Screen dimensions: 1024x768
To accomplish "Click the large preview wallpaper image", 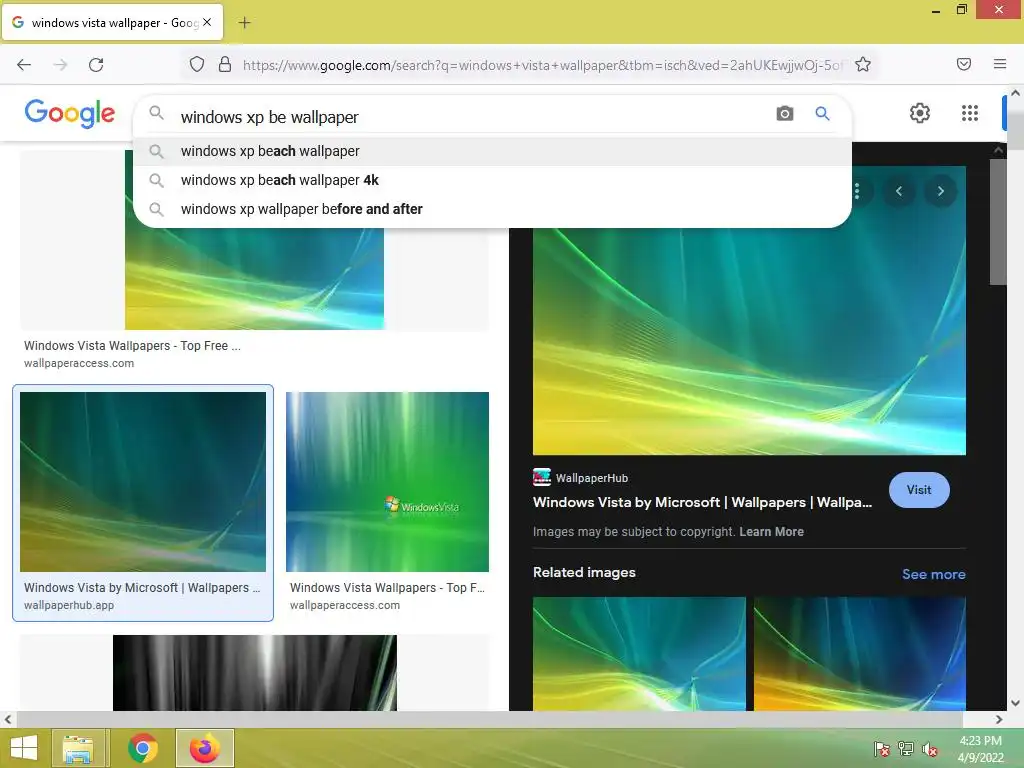I will click(x=749, y=341).
